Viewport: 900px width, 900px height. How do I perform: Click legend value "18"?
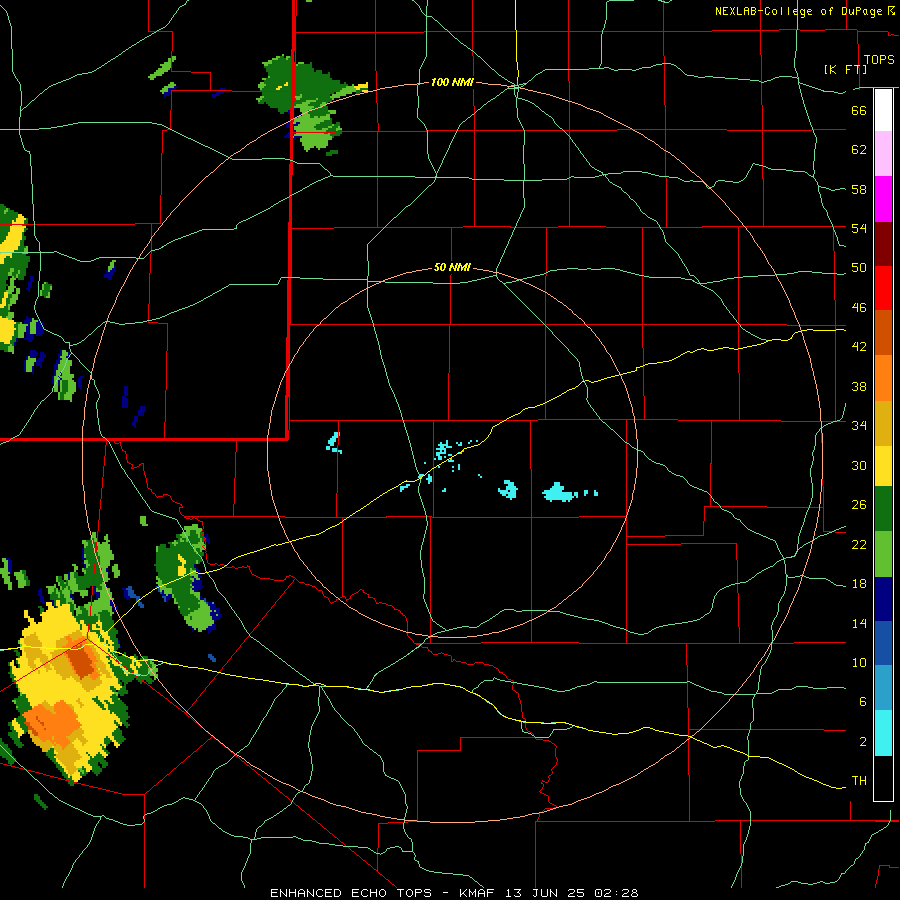pyautogui.click(x=859, y=584)
